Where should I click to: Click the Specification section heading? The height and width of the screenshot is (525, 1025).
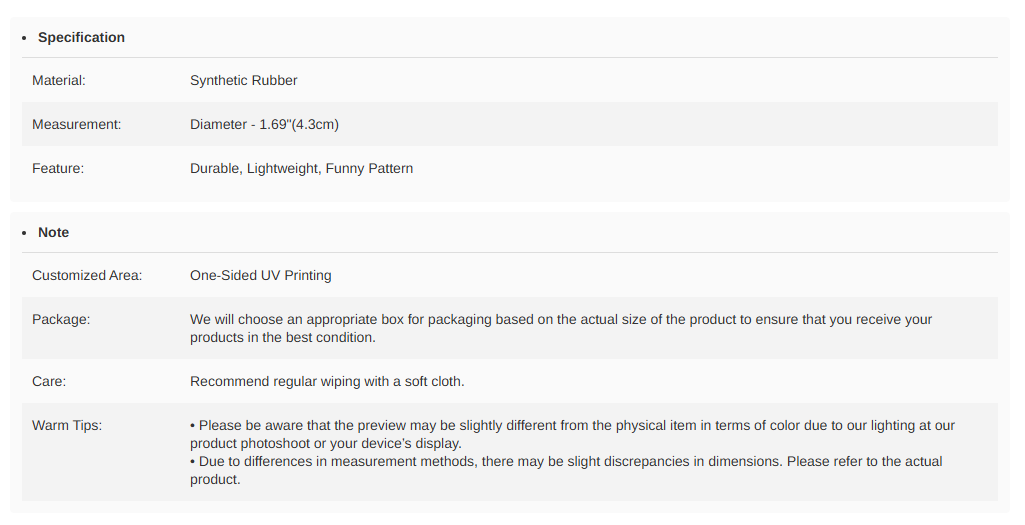pos(81,37)
